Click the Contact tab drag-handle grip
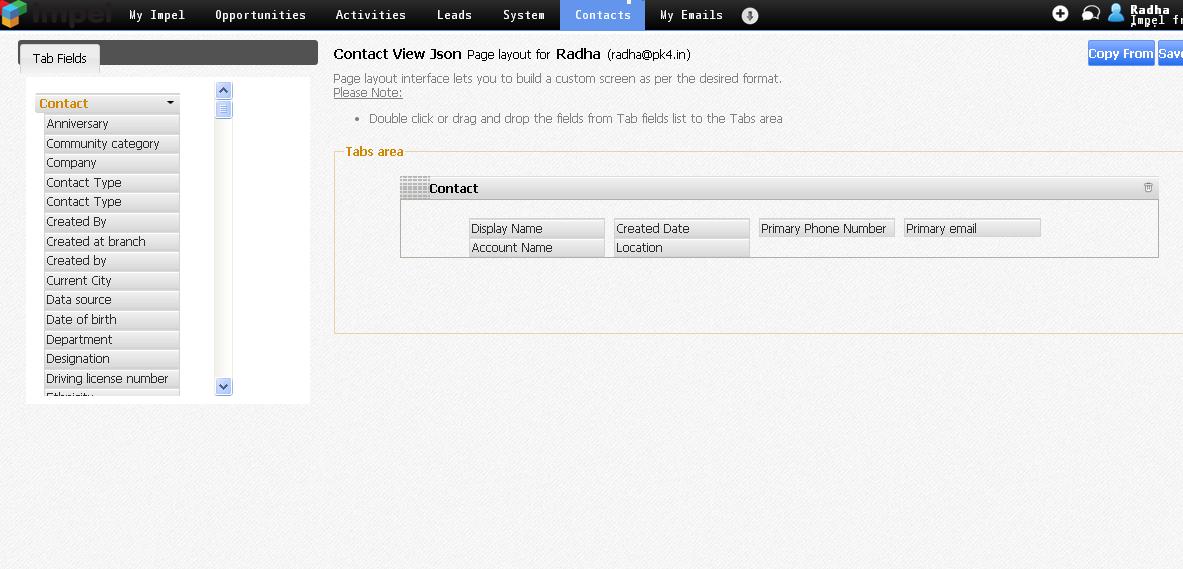Screen dimensions: 1183x569 (414, 188)
